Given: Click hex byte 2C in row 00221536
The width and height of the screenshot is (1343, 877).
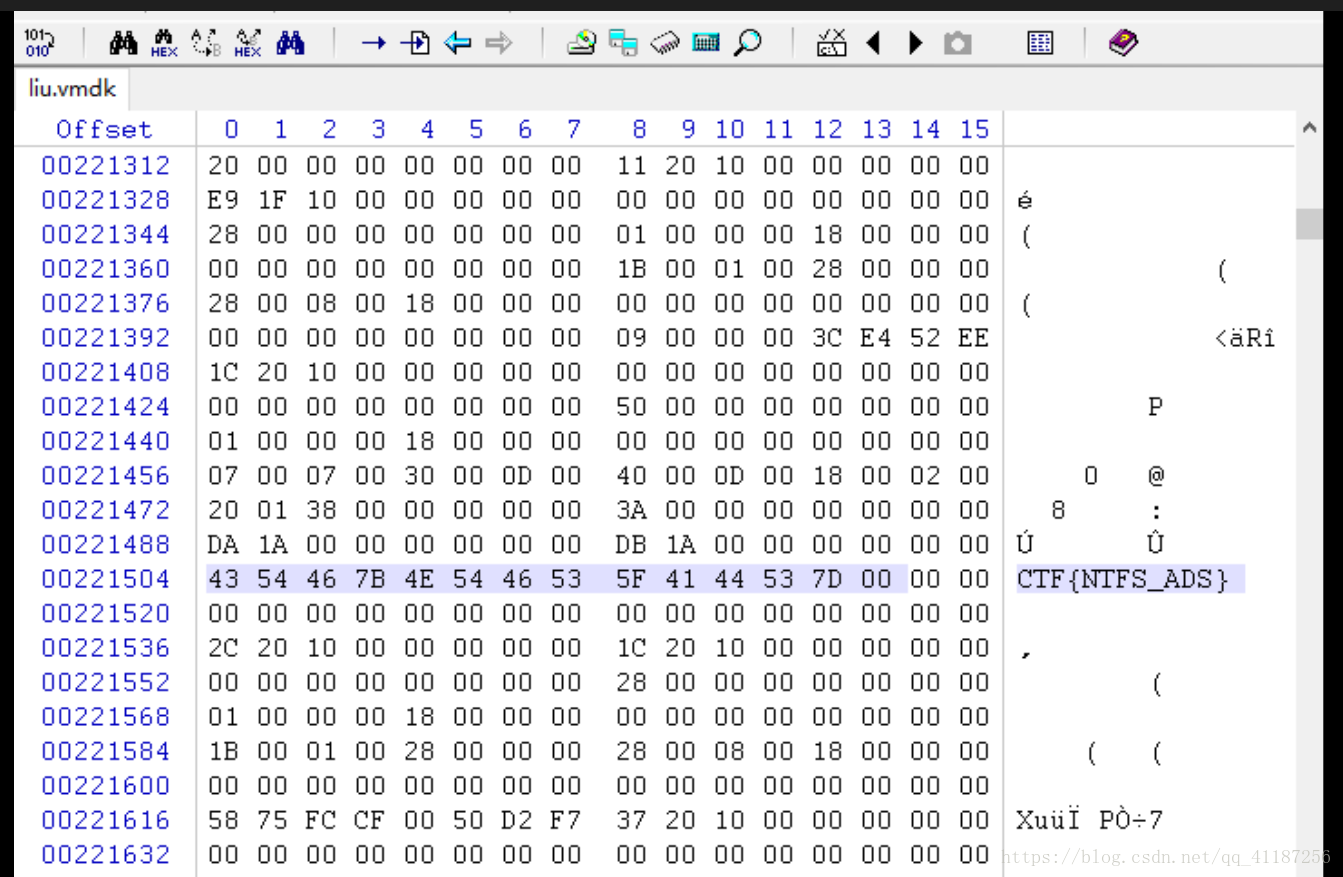Looking at the screenshot, I should (223, 648).
